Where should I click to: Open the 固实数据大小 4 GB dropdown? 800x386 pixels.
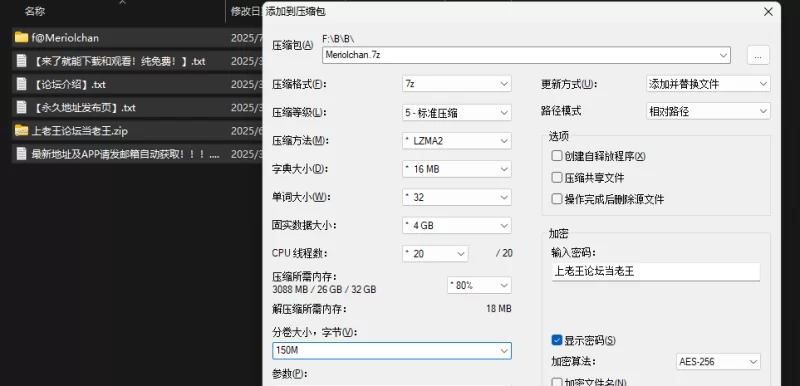457,225
